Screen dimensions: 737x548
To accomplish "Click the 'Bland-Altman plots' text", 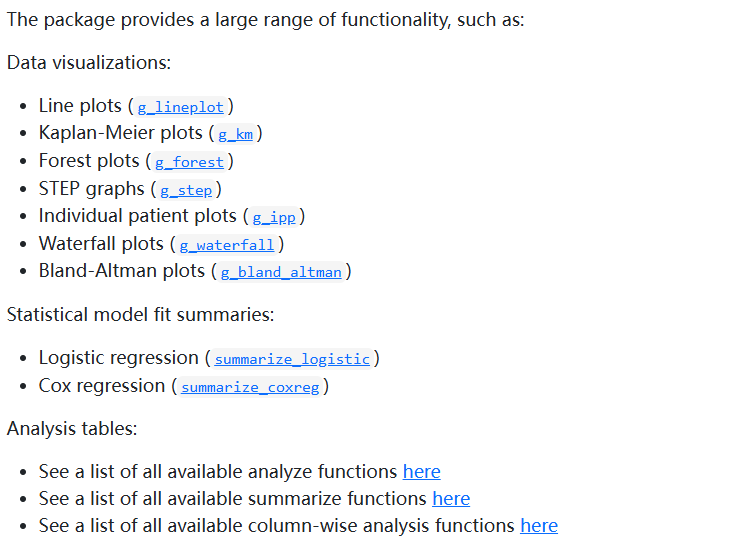I will coord(122,271).
